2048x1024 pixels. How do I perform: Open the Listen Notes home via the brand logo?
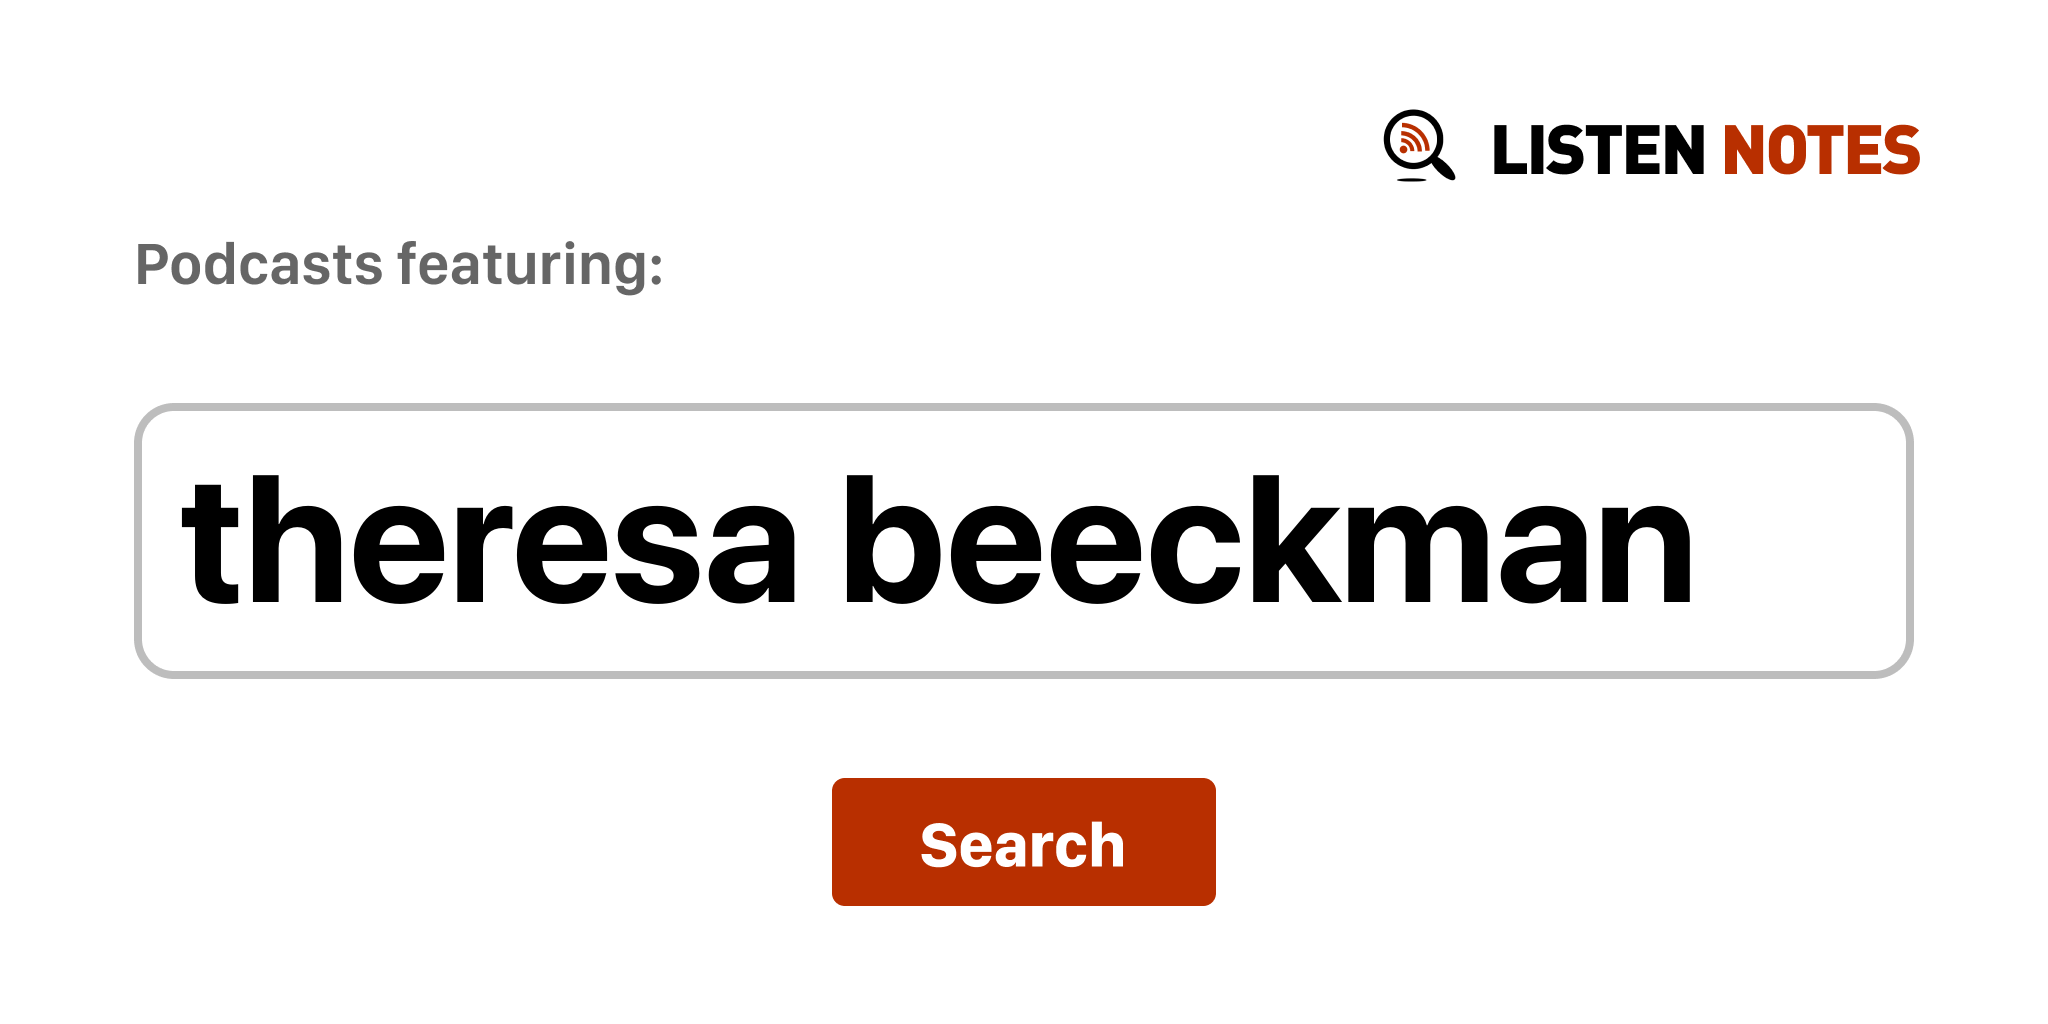1650,149
